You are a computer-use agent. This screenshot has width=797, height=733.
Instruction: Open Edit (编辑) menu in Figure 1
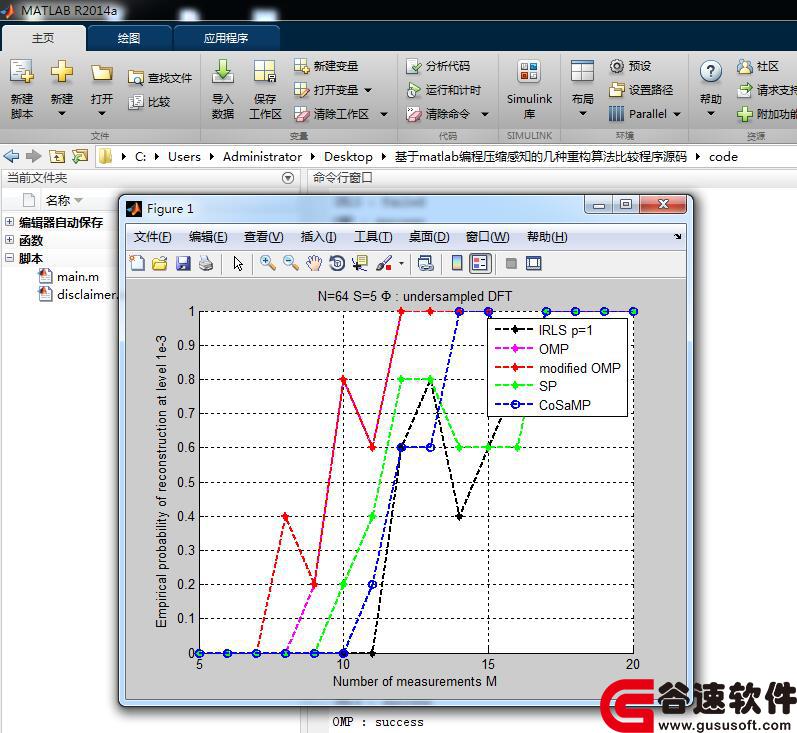pos(208,236)
